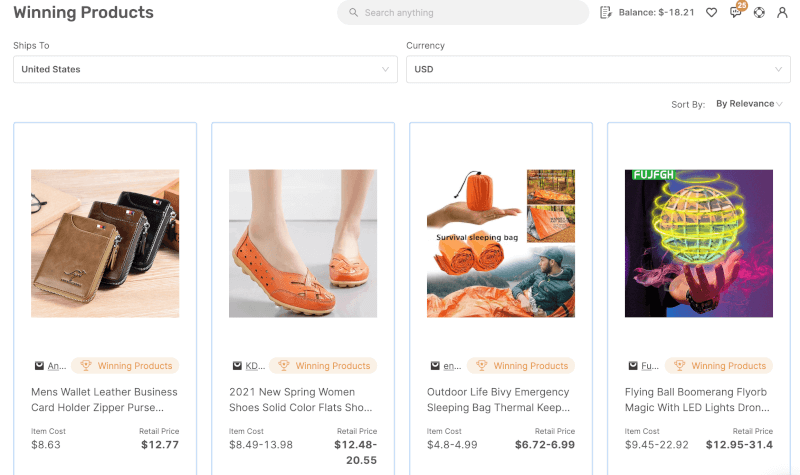Click the trophy icon on Mens Wallet badge
This screenshot has width=800, height=475.
tap(86, 365)
